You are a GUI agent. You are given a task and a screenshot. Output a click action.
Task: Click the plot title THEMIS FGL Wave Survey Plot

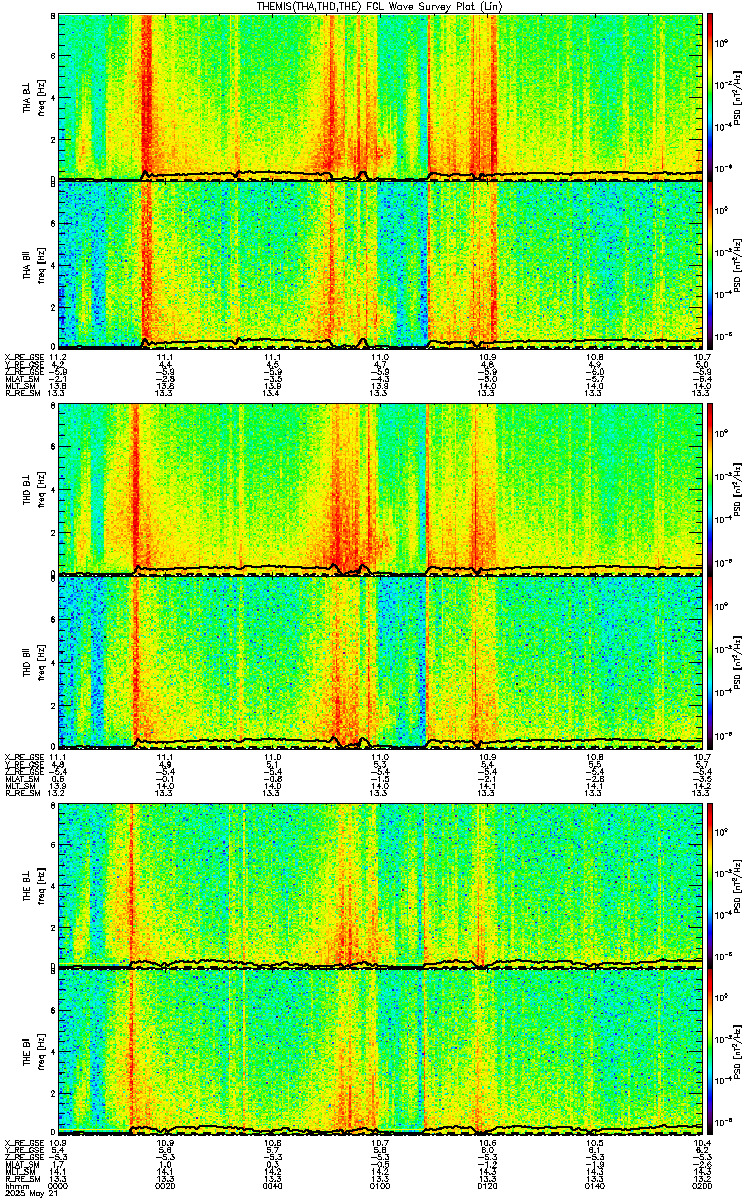[377, 6]
